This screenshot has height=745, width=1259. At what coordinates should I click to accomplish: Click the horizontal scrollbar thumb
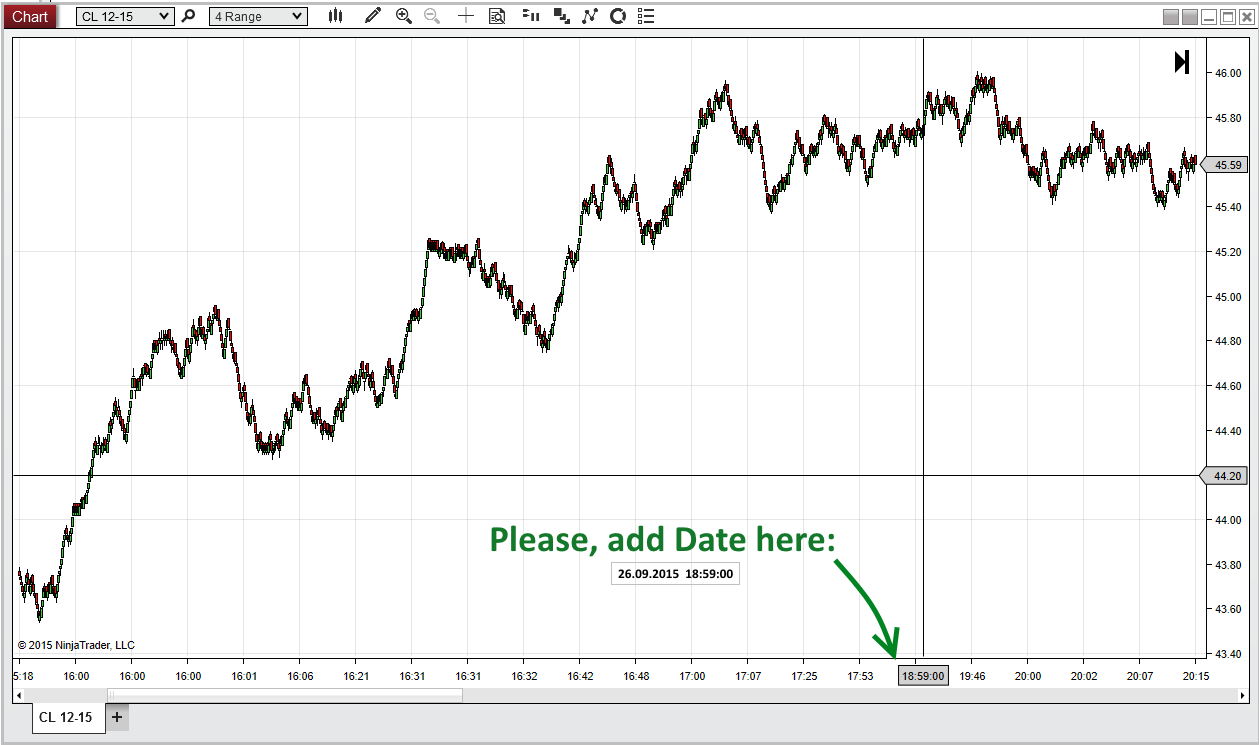click(285, 694)
